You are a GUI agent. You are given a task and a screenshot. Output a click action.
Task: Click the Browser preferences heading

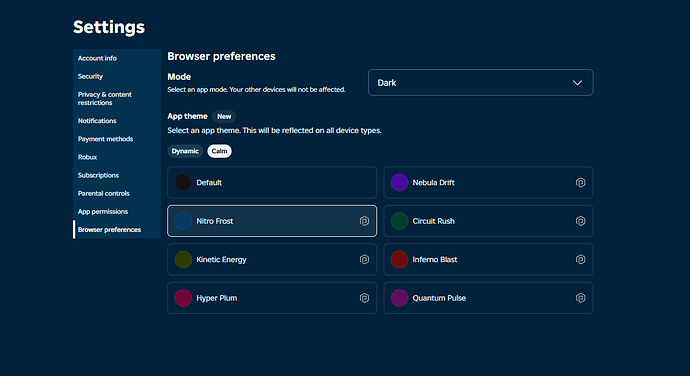[x=221, y=56]
